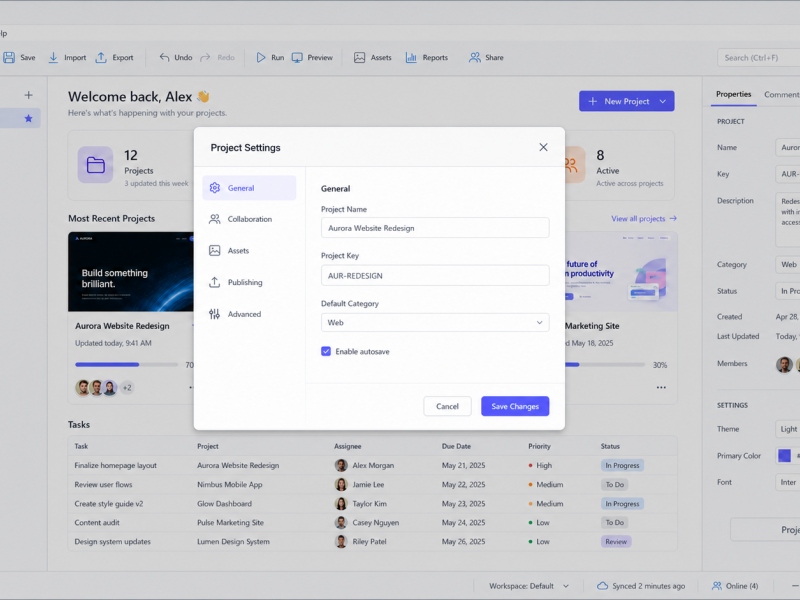The image size is (800, 600).
Task: Open favorites with the sidebar star icon
Action: coord(29,118)
